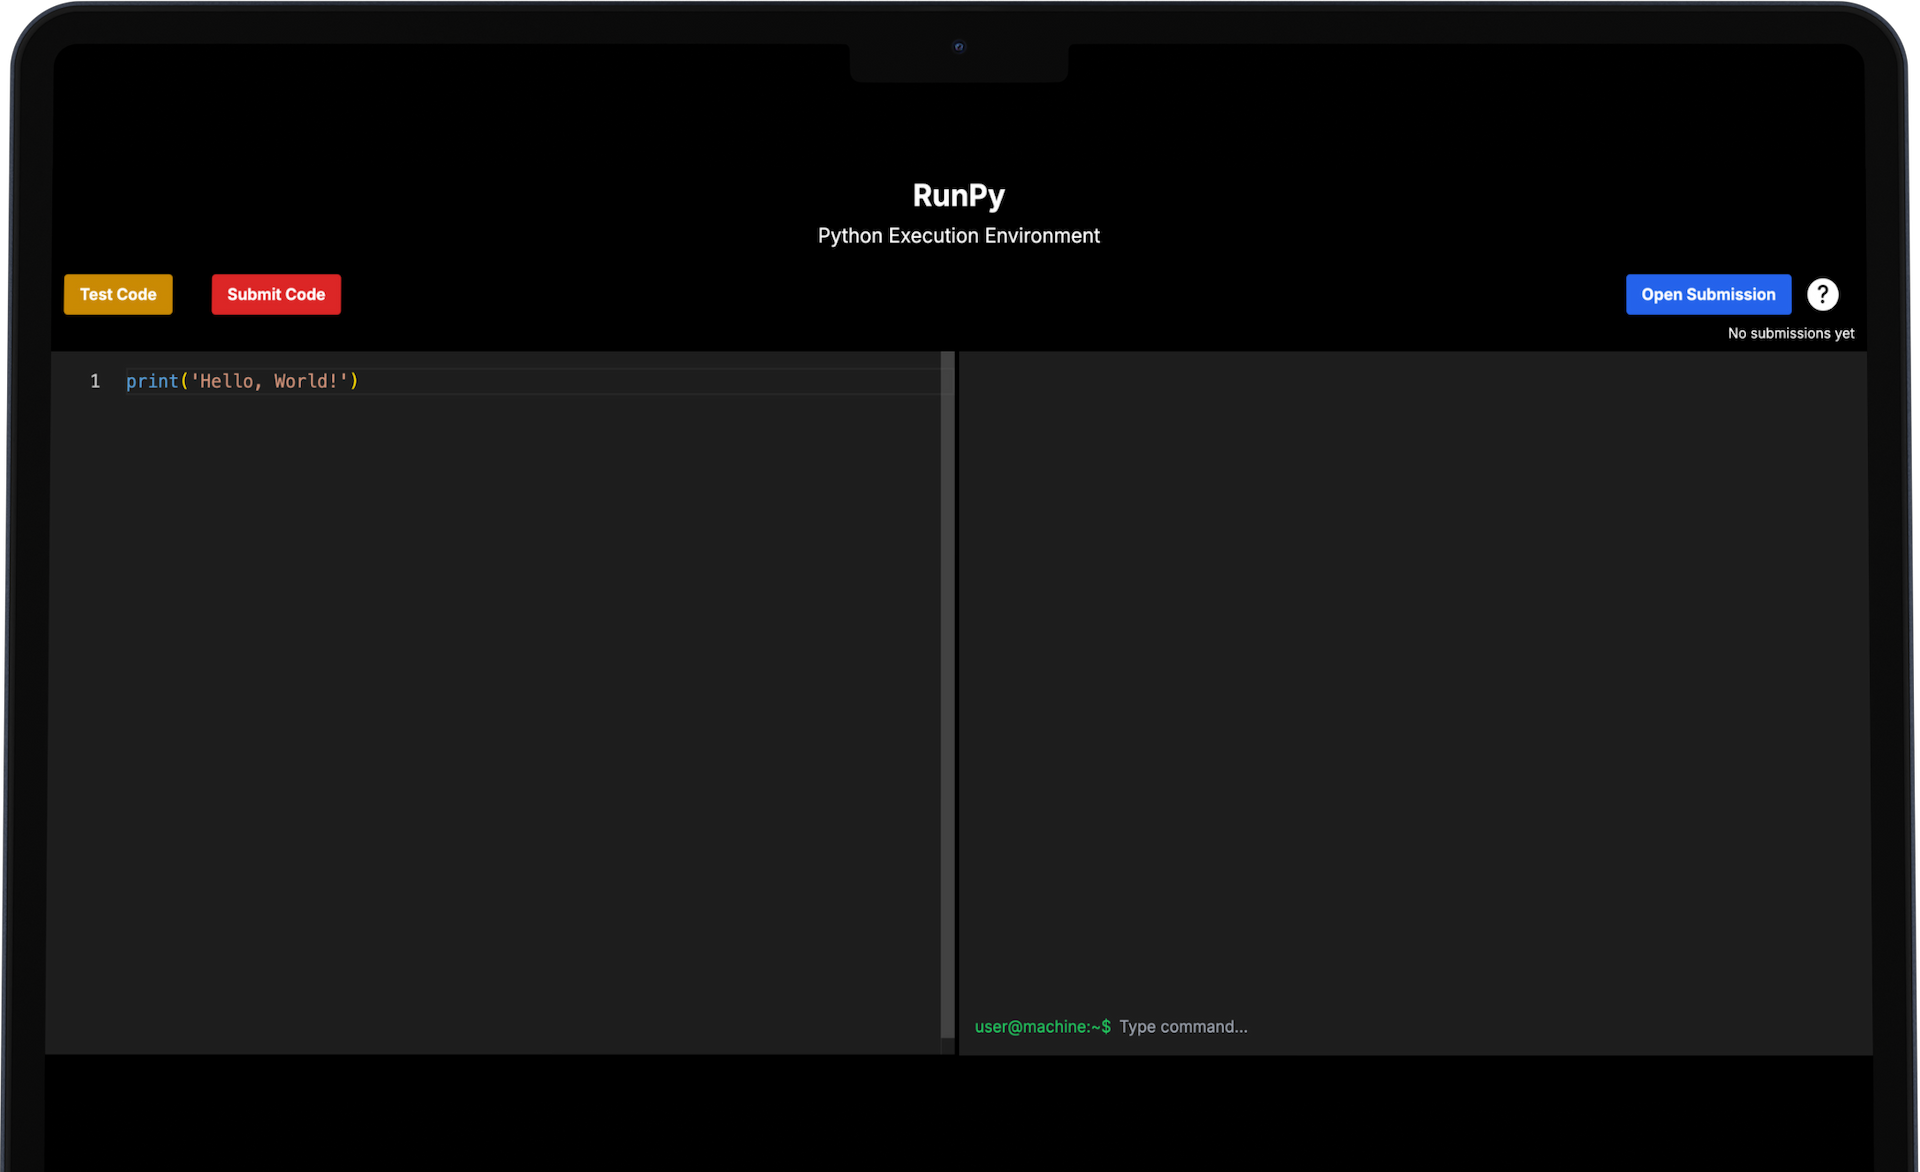Open the help question mark icon

pos(1822,294)
